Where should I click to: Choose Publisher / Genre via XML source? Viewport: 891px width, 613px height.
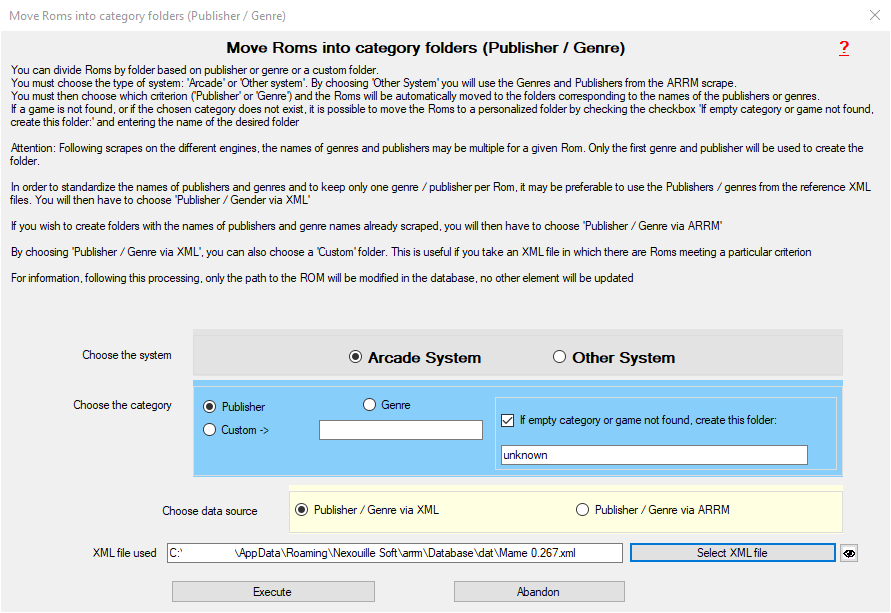tap(302, 510)
